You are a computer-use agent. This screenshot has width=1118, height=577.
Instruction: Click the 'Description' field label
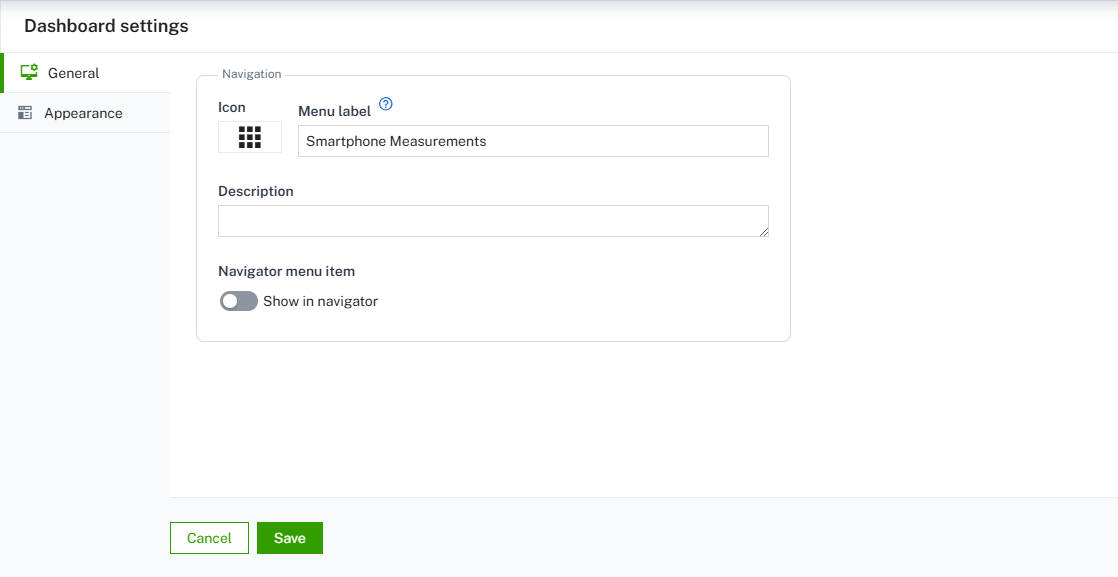pyautogui.click(x=256, y=191)
